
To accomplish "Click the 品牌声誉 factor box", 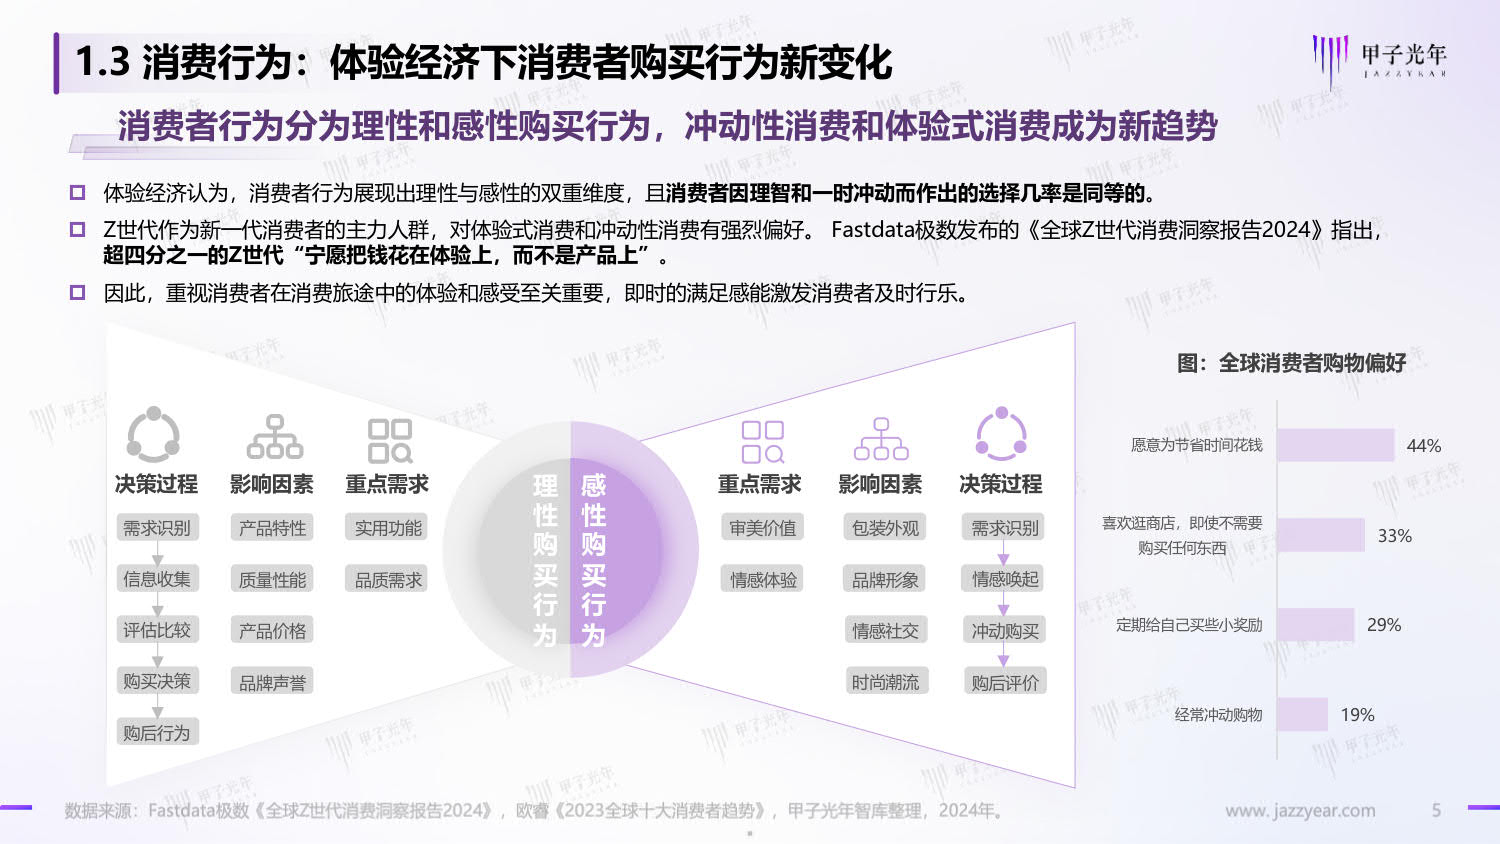I will pyautogui.click(x=273, y=683).
